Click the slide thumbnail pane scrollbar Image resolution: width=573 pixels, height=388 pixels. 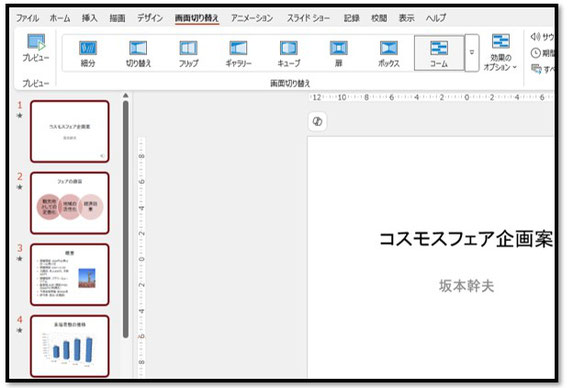point(126,219)
